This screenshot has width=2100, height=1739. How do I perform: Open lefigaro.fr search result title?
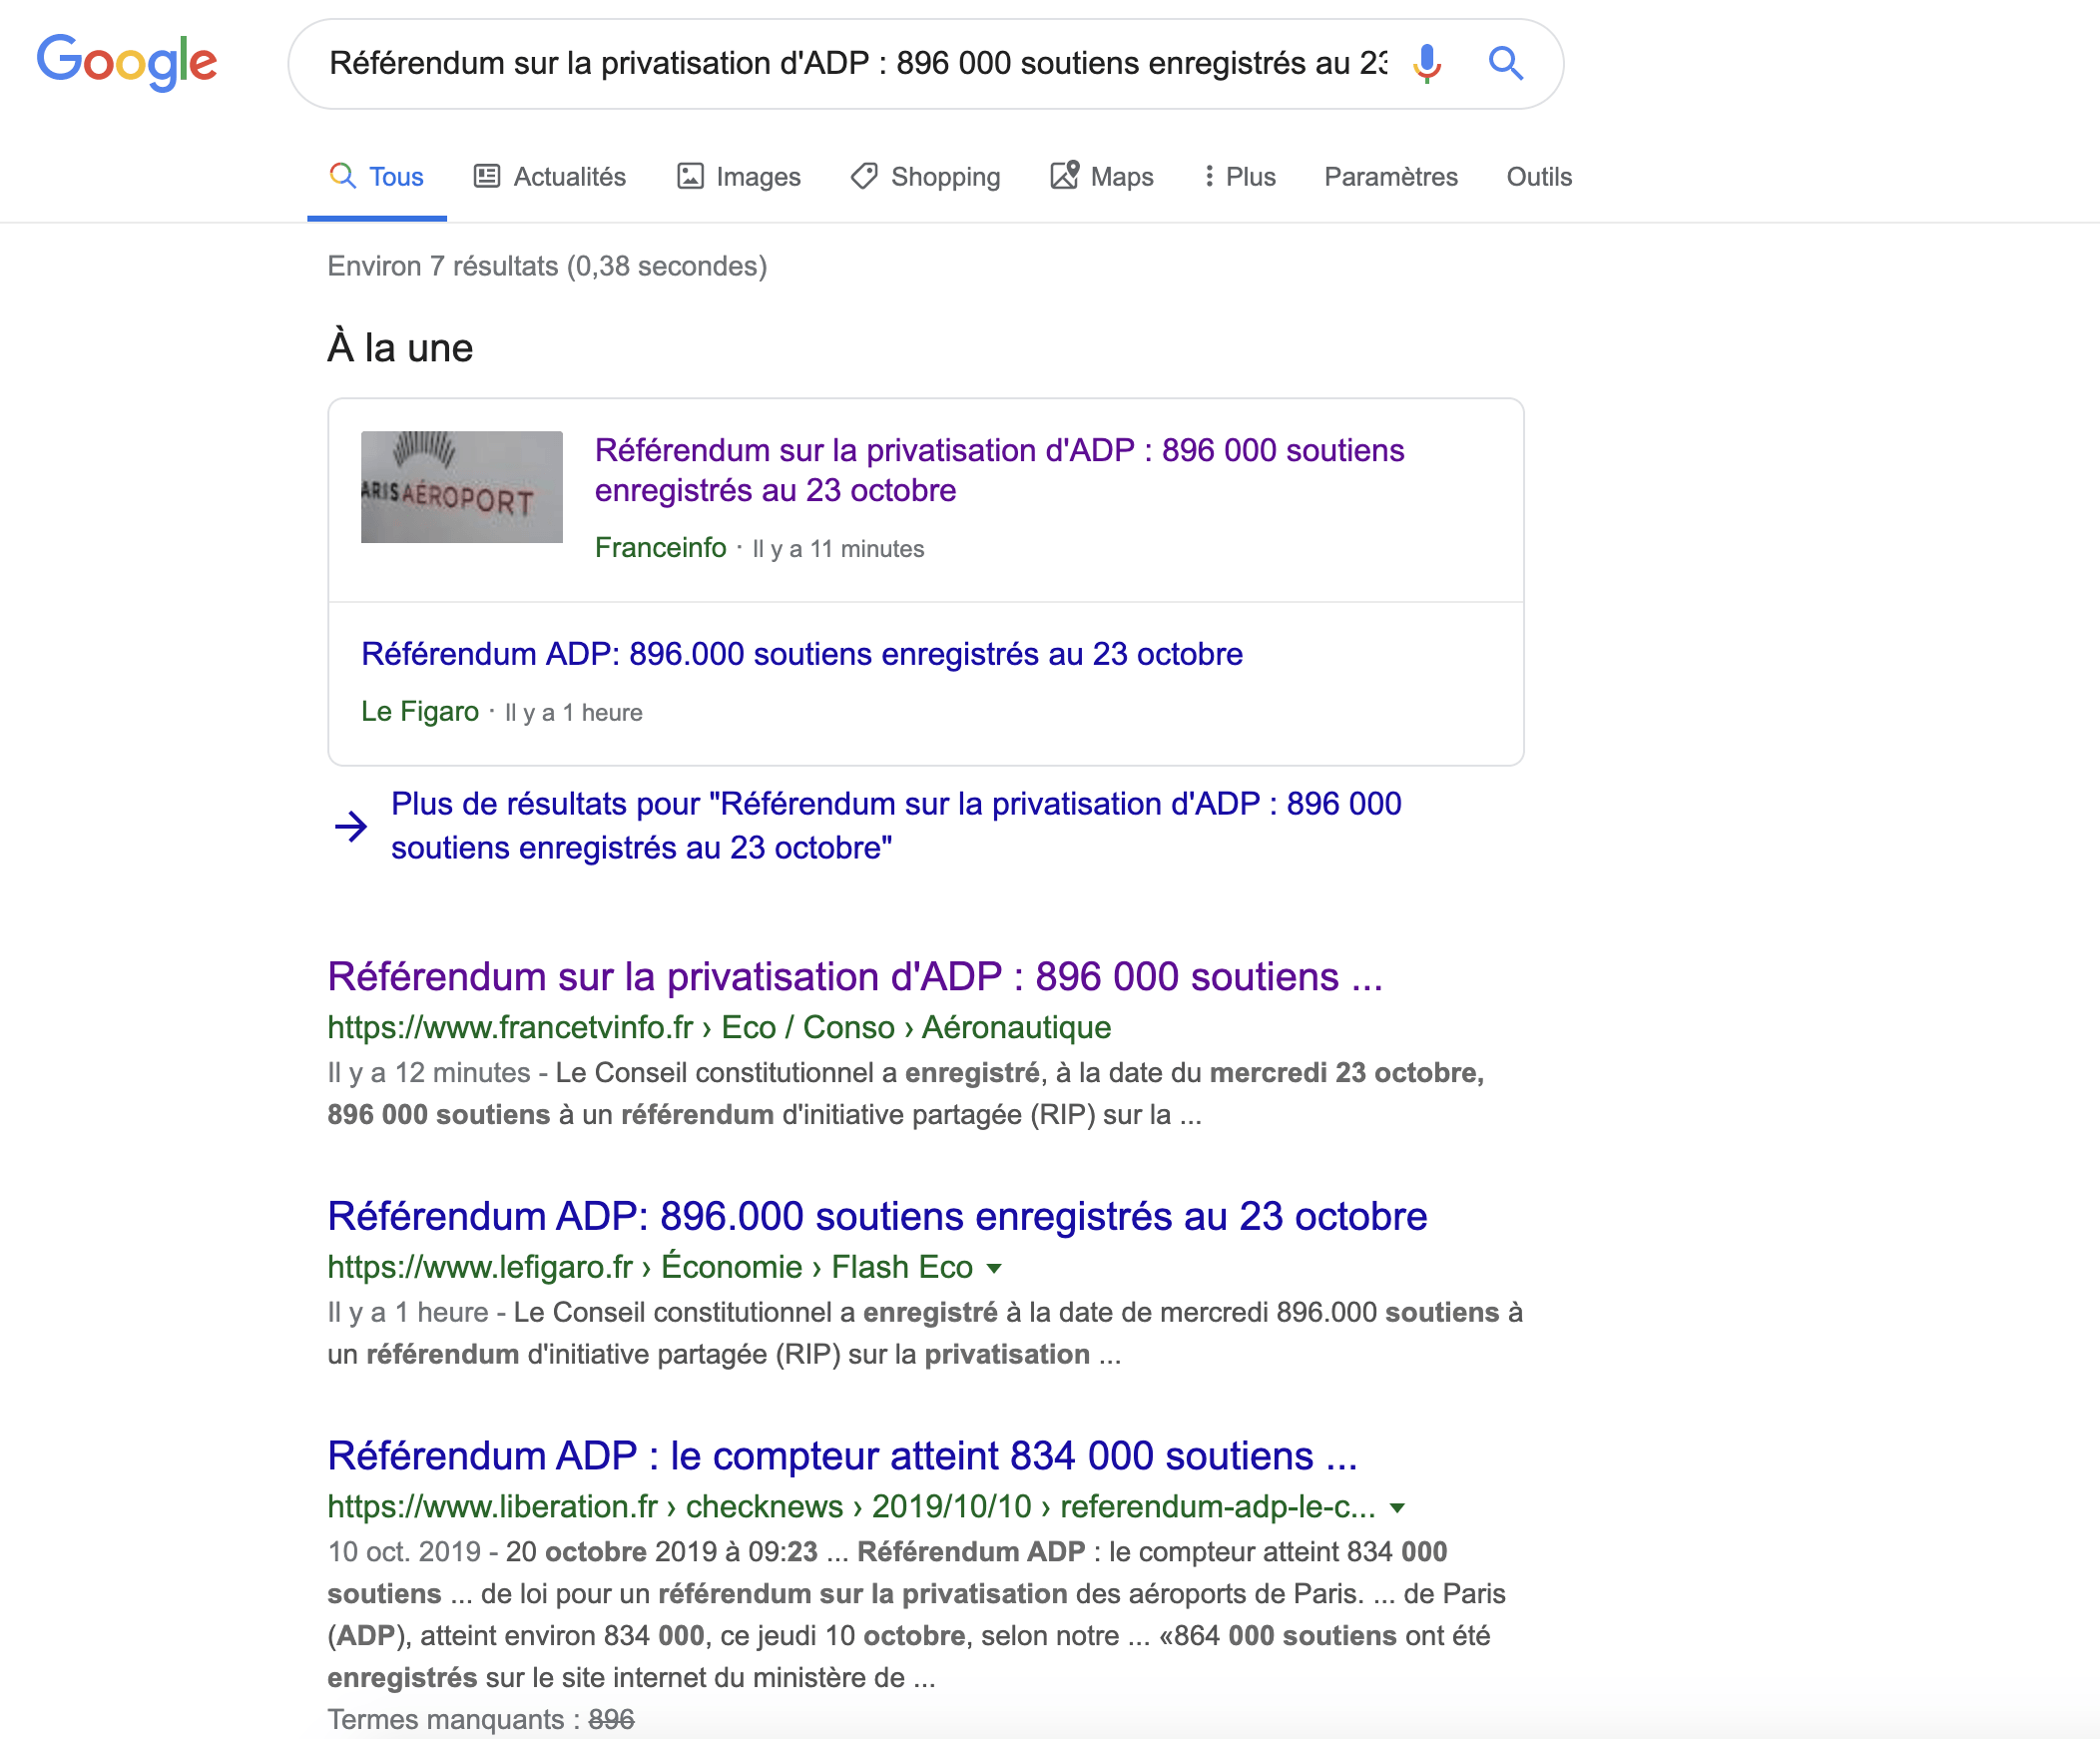(x=877, y=1217)
